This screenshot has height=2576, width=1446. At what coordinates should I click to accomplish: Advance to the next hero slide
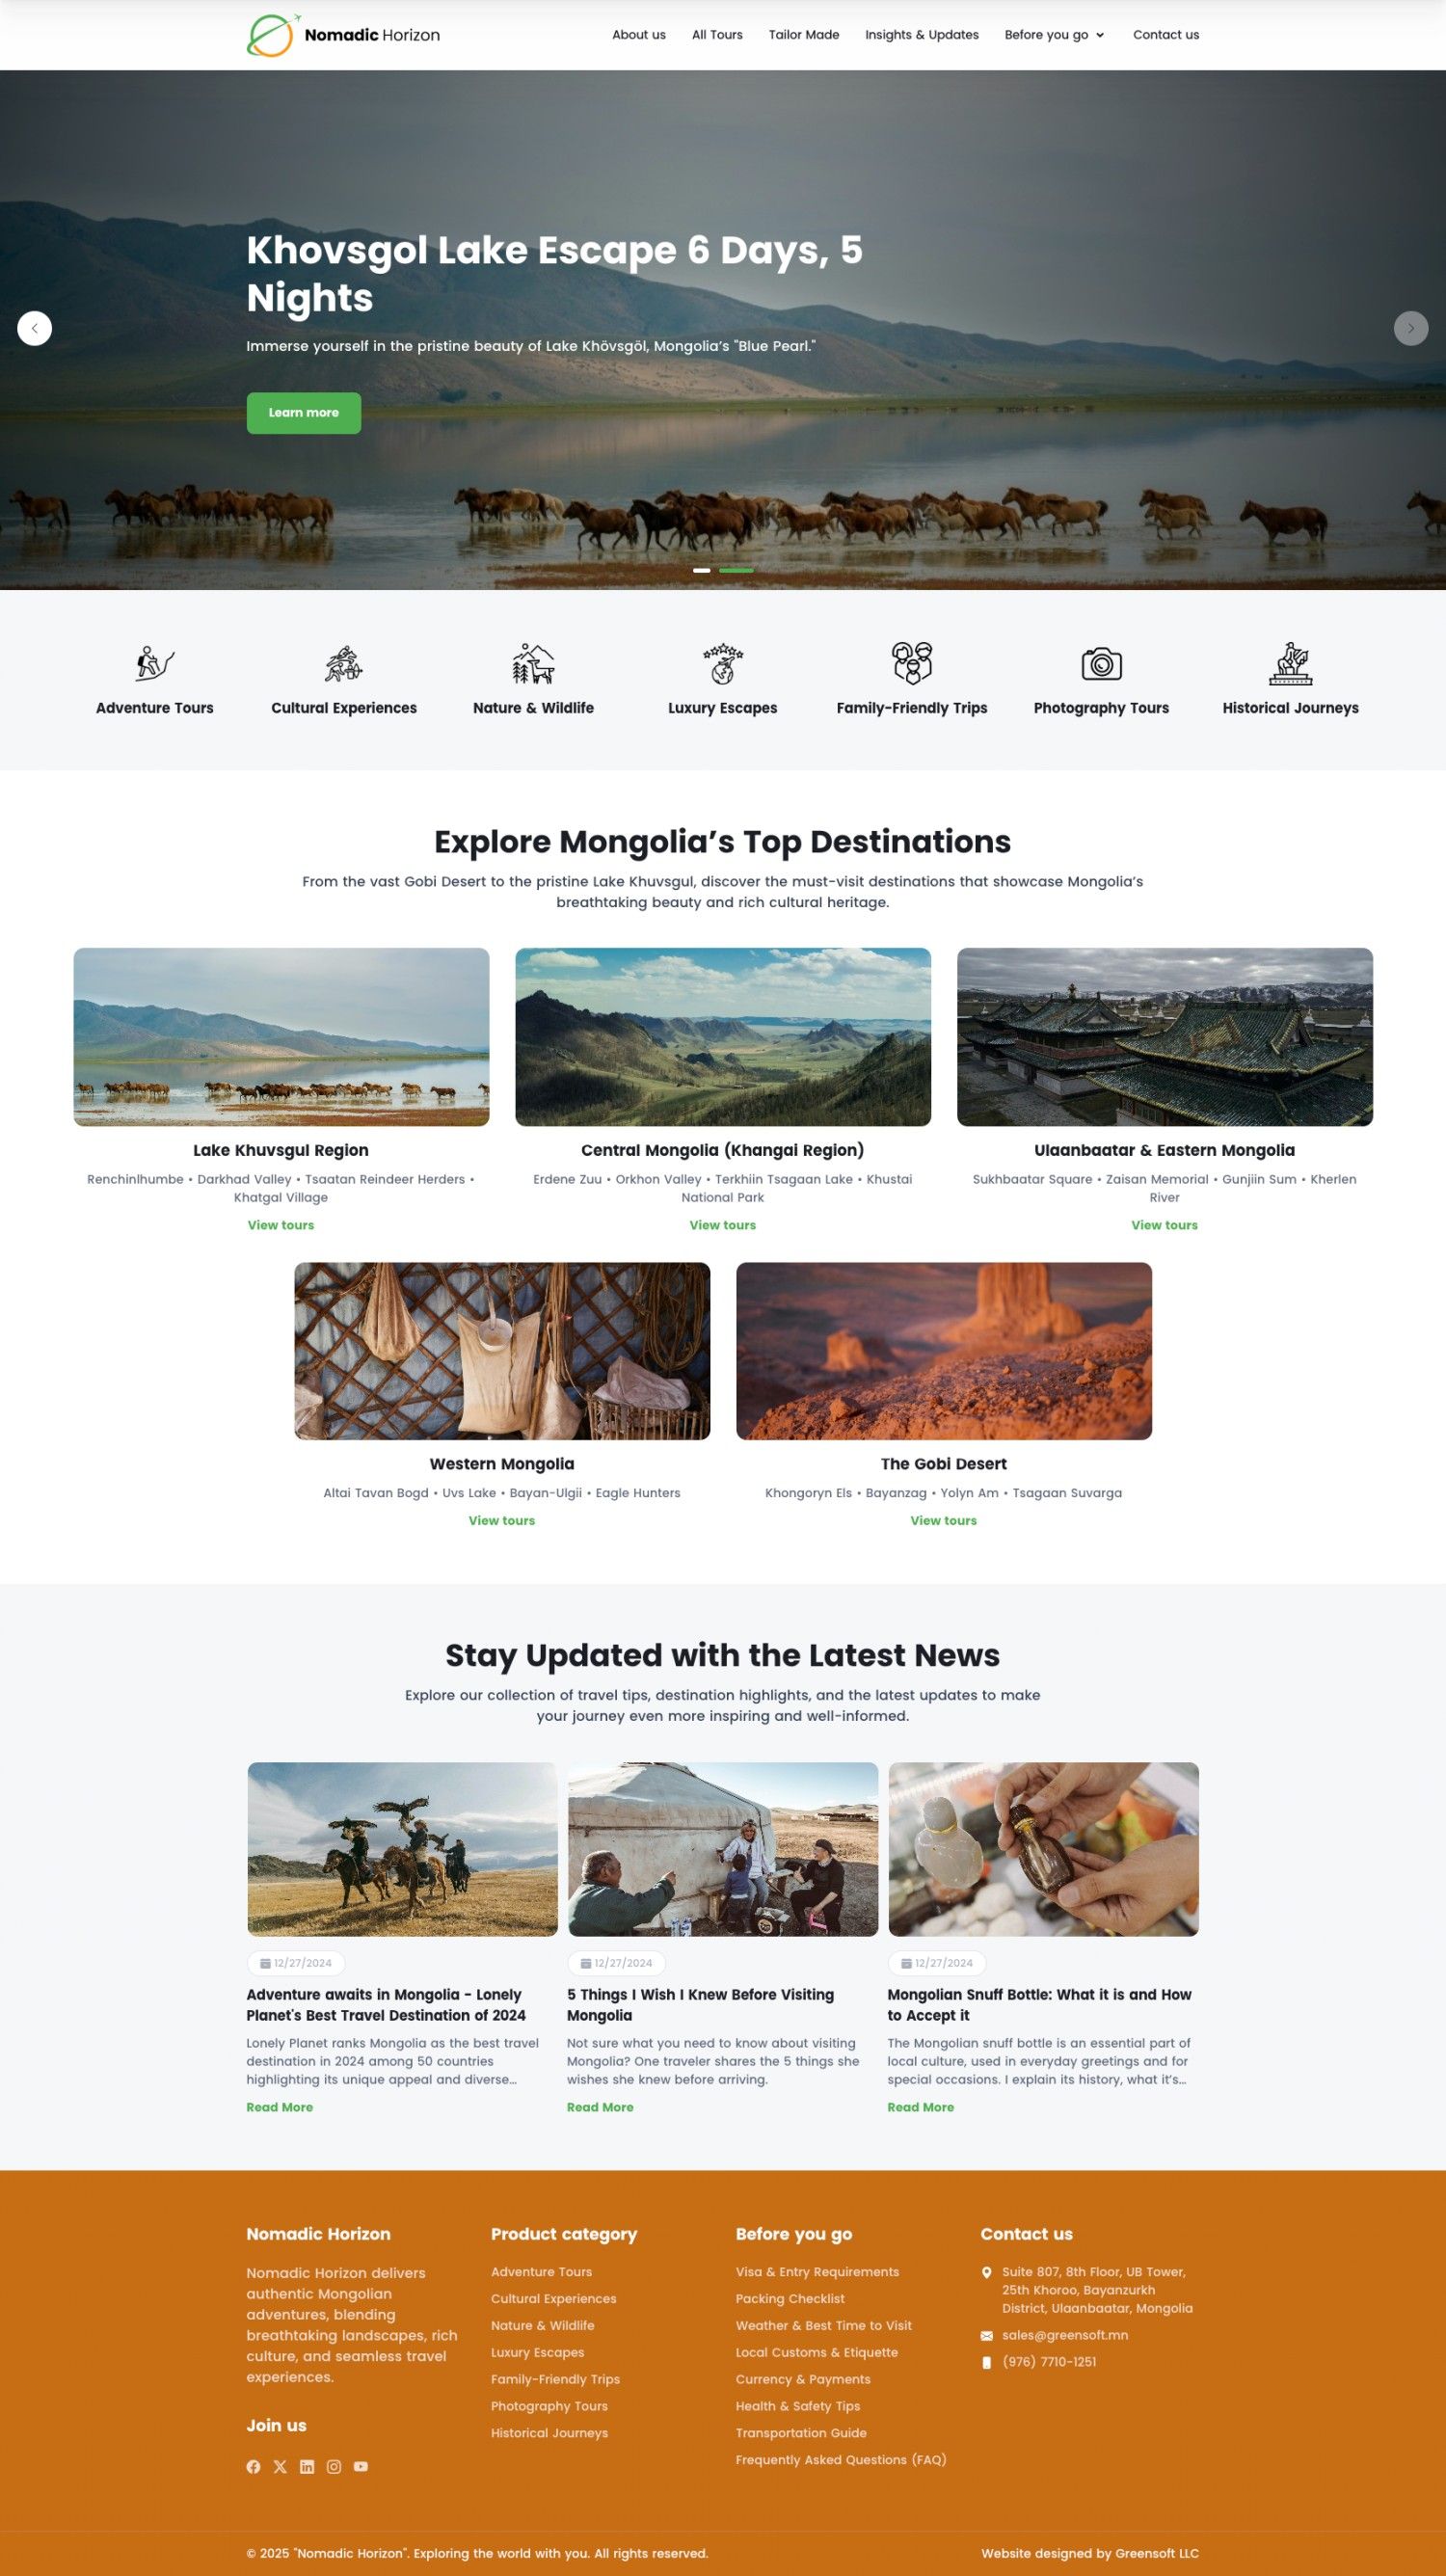pyautogui.click(x=1411, y=328)
